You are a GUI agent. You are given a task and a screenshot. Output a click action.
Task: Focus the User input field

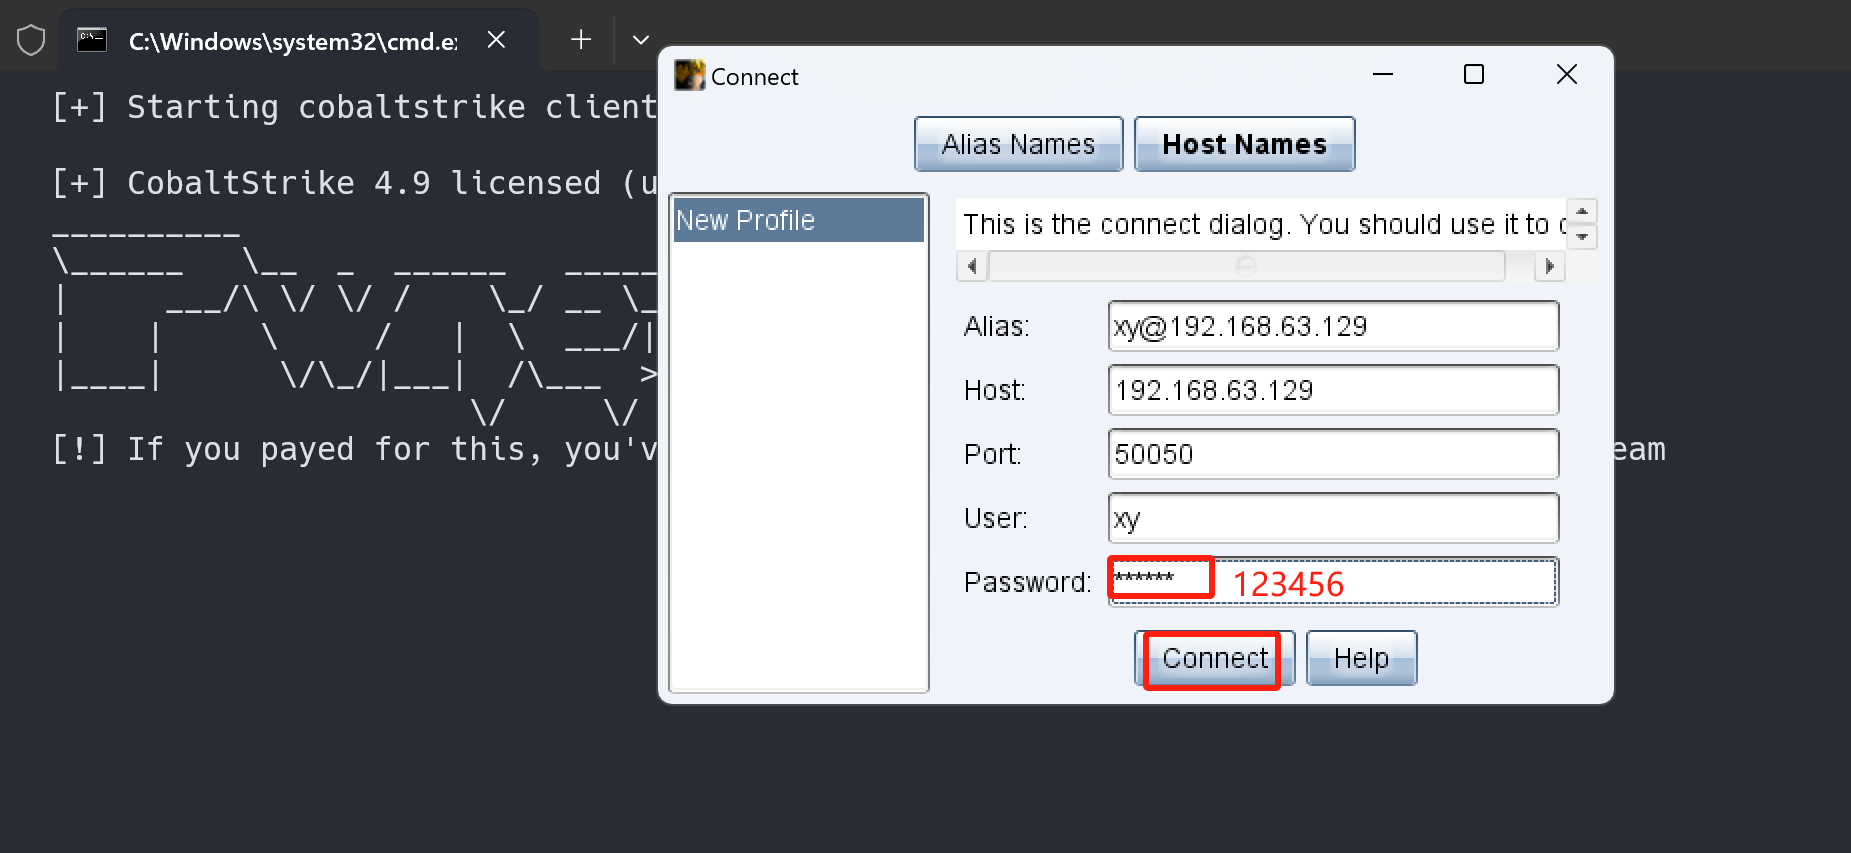tap(1333, 518)
